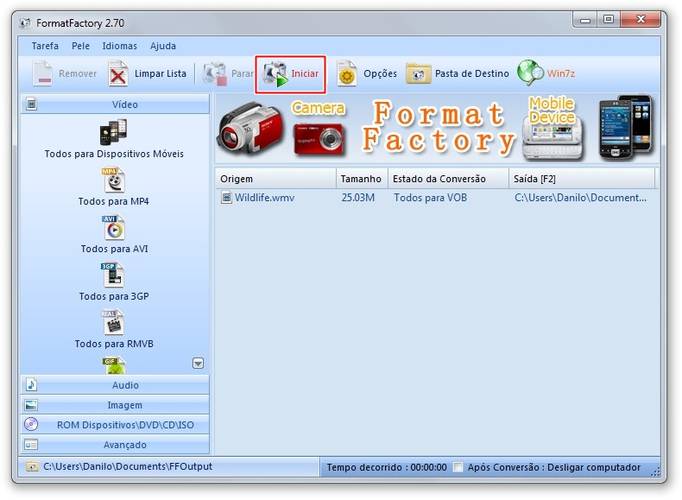This screenshot has width=682, height=500.
Task: Open the Pasta de Destino folder icon
Action: (418, 74)
